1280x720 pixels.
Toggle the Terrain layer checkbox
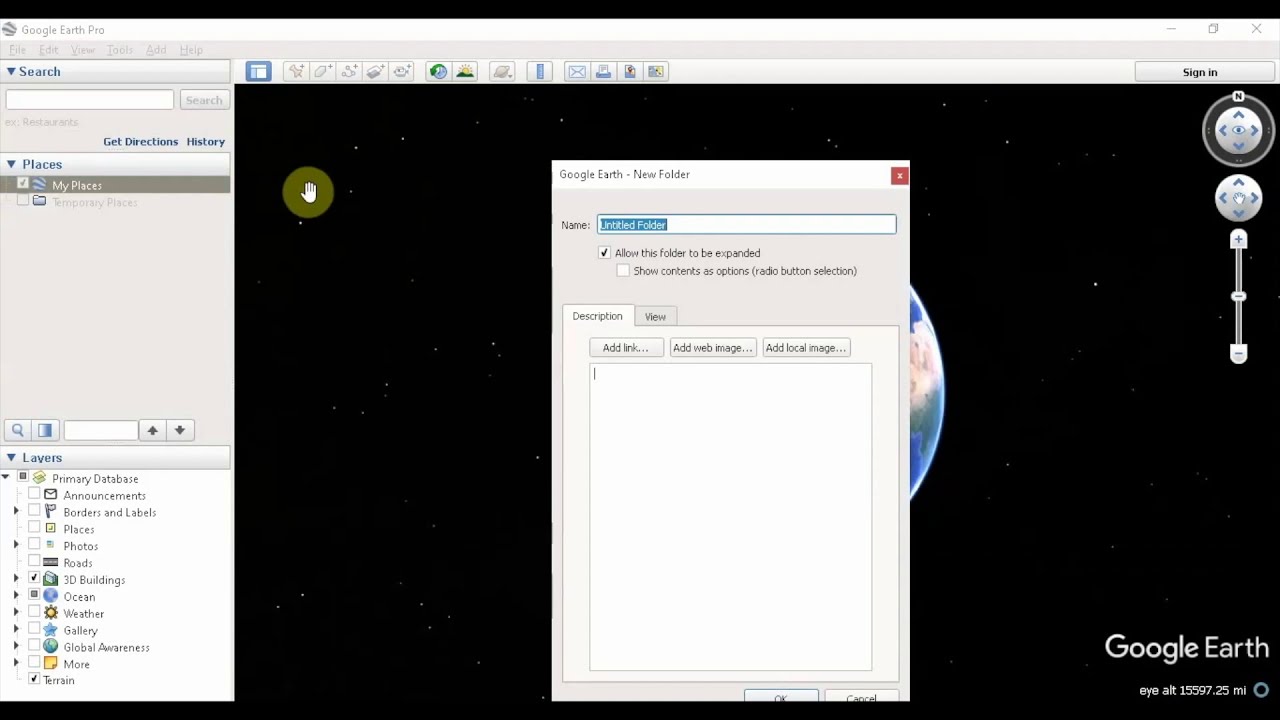[x=34, y=680]
